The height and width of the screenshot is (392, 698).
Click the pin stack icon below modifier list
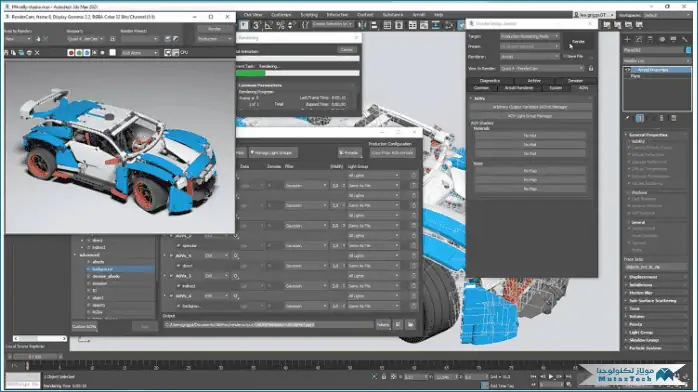pos(627,118)
